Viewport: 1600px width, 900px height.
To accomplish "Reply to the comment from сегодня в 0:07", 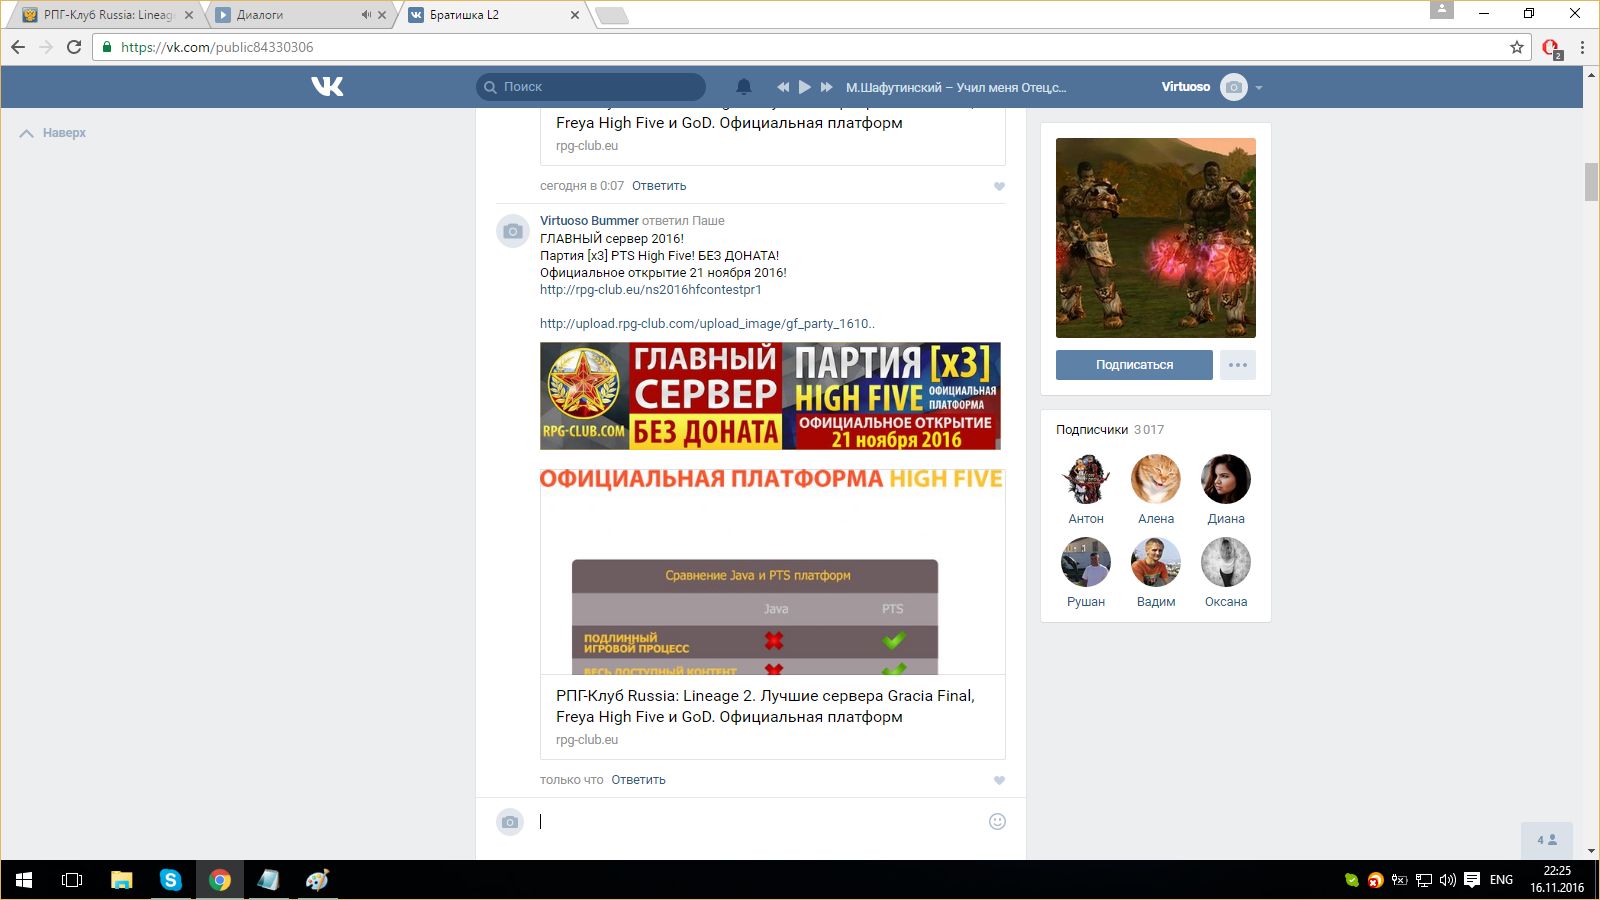I will click(659, 186).
